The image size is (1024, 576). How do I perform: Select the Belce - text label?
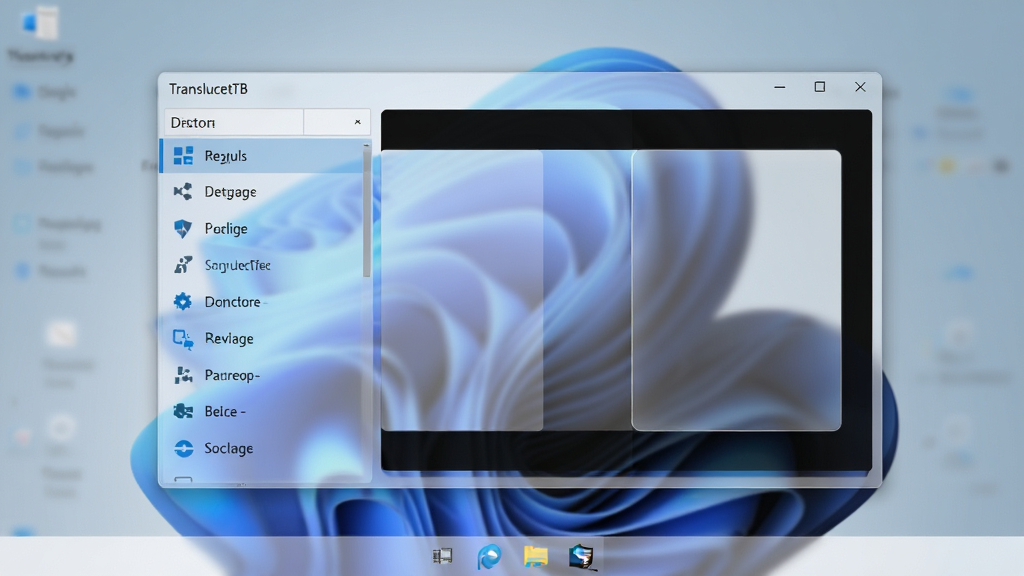(225, 411)
